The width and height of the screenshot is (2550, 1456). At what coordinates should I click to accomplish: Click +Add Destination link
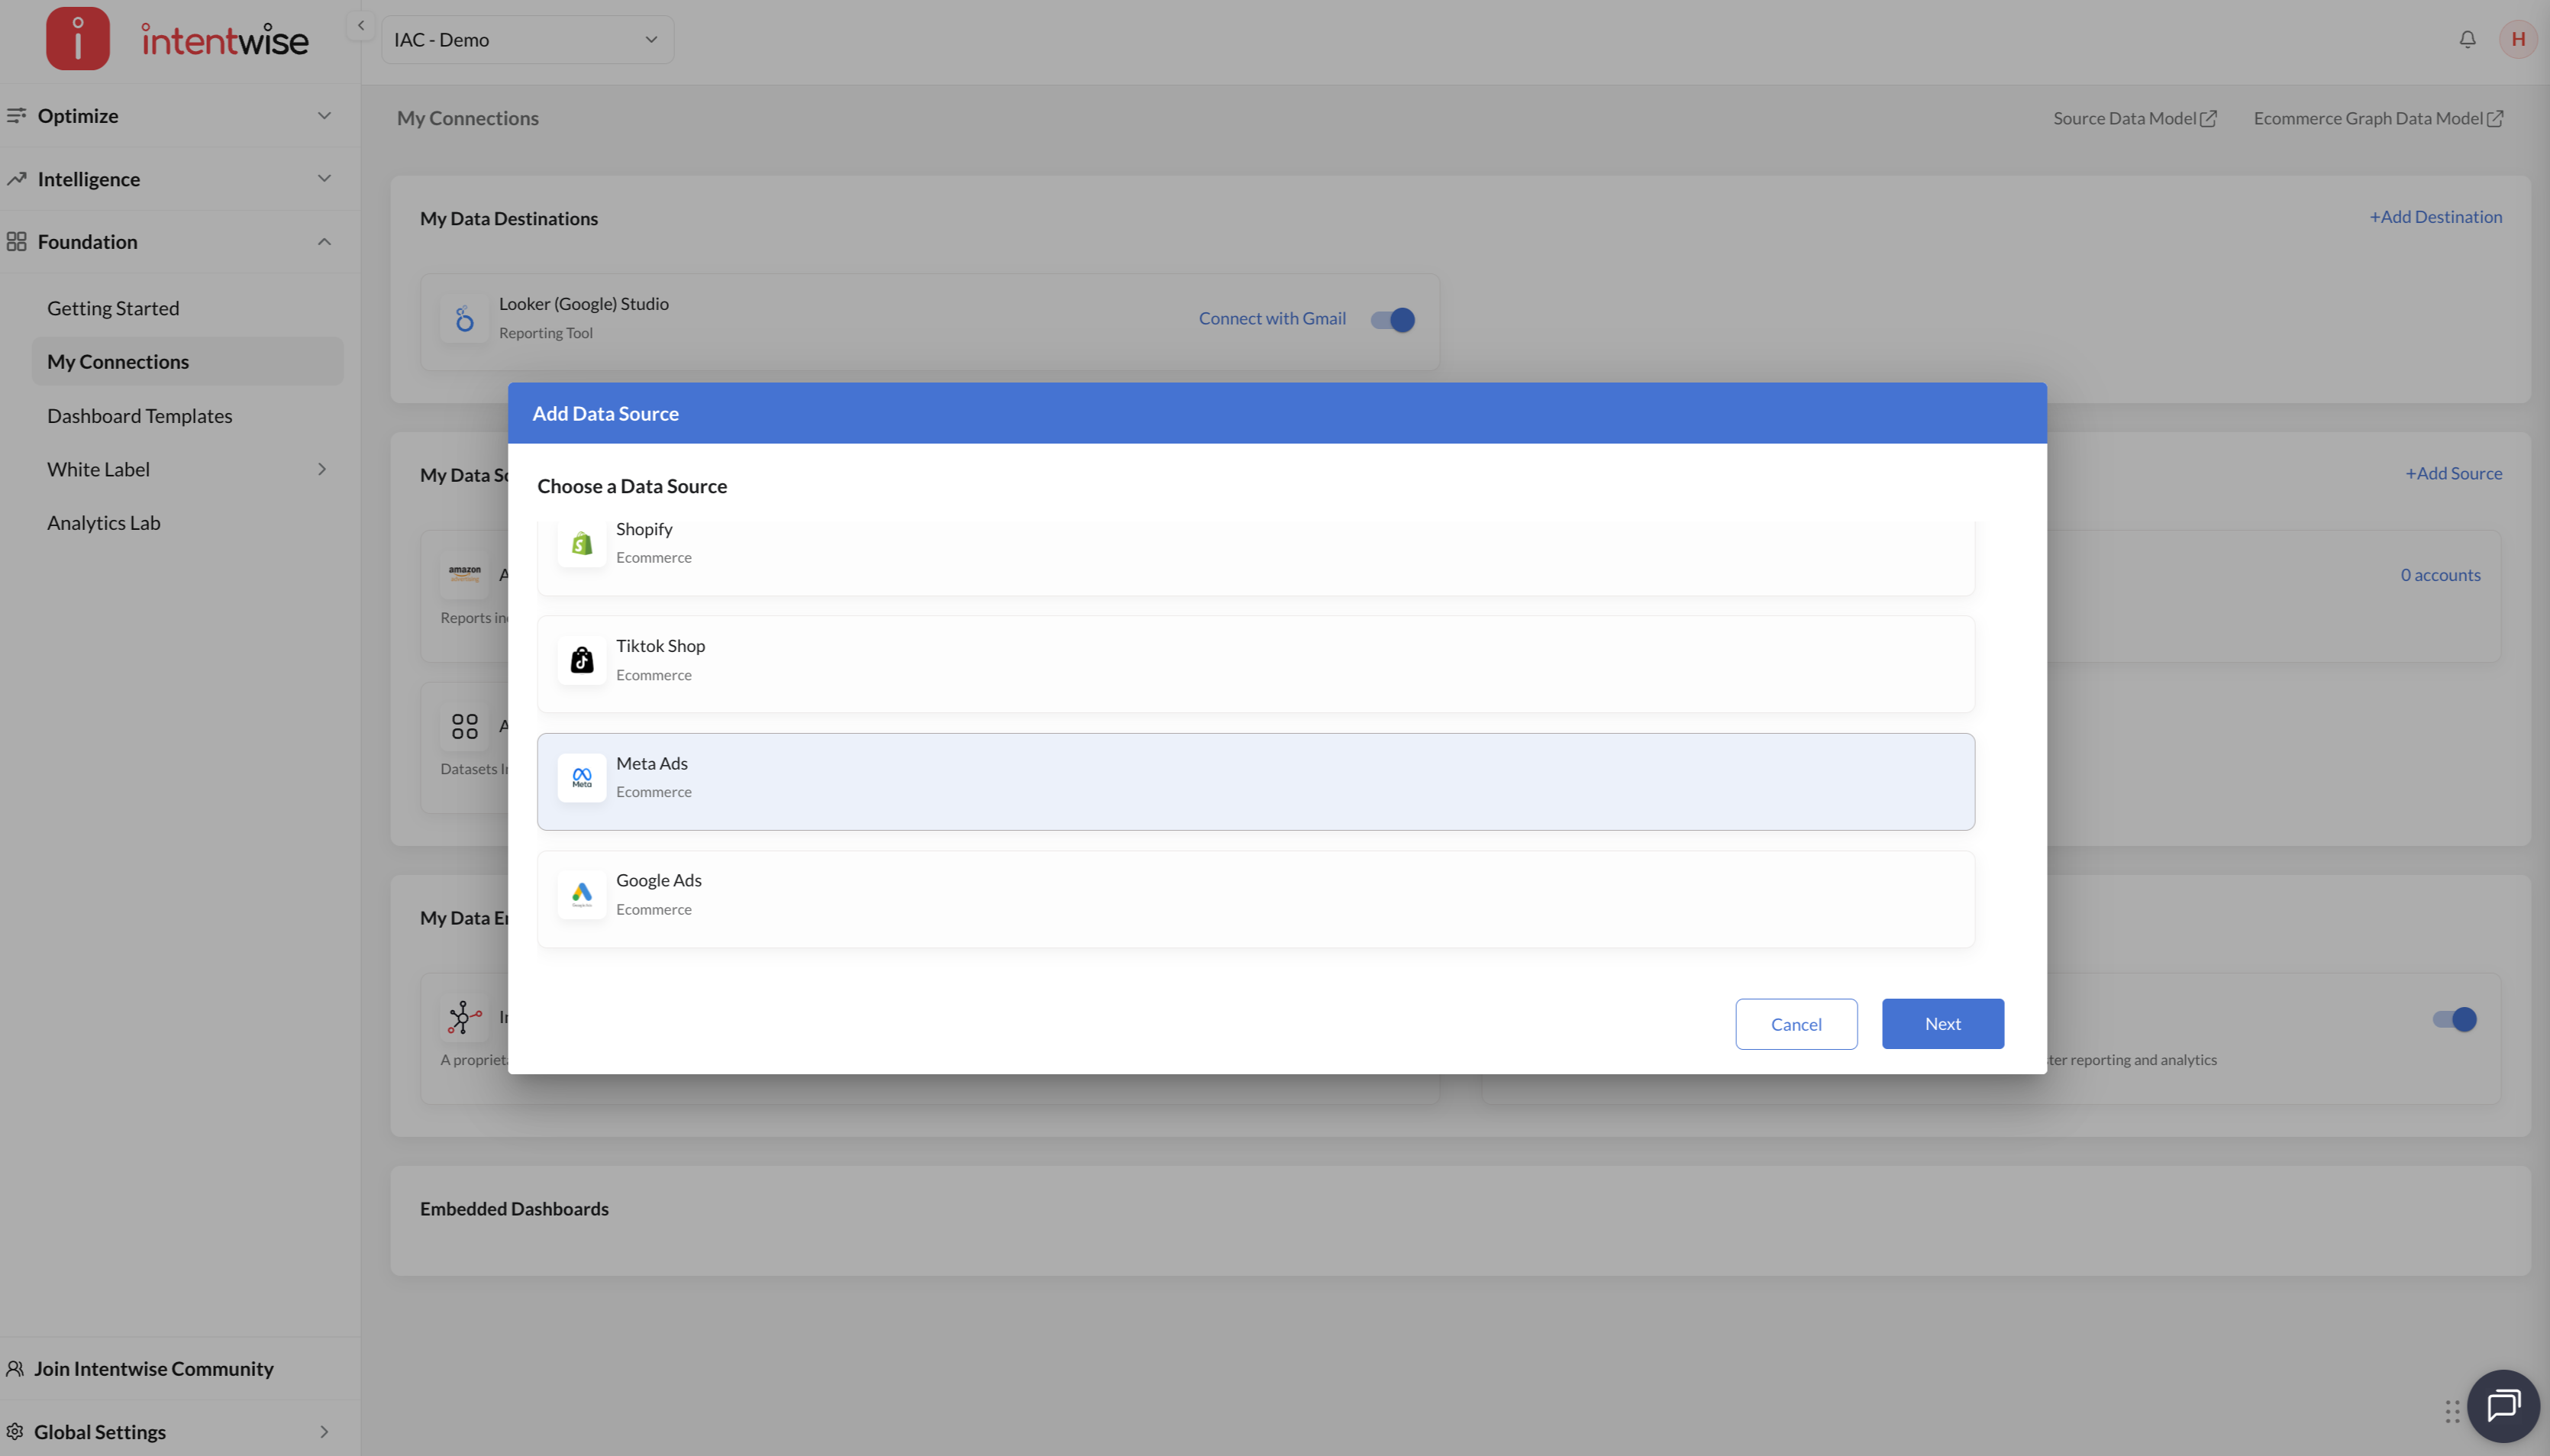pos(2435,217)
